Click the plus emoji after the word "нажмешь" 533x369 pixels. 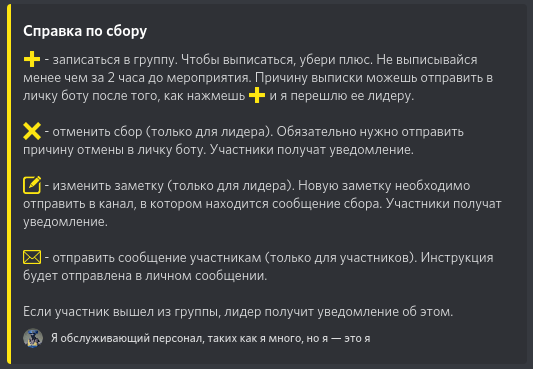pyautogui.click(x=257, y=95)
